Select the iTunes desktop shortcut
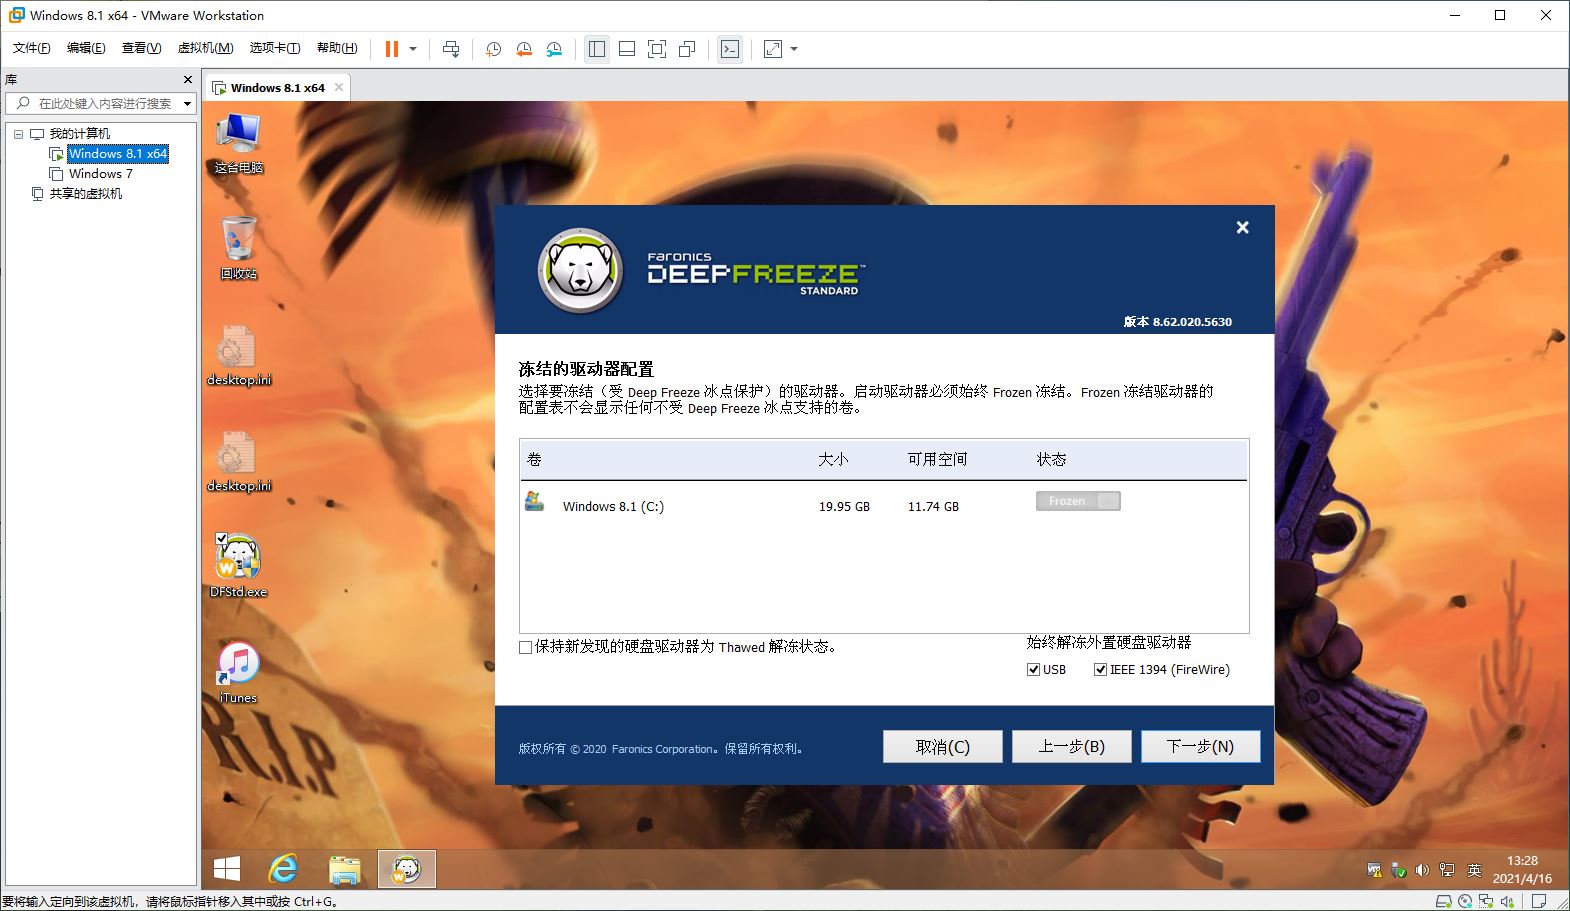 coord(238,673)
